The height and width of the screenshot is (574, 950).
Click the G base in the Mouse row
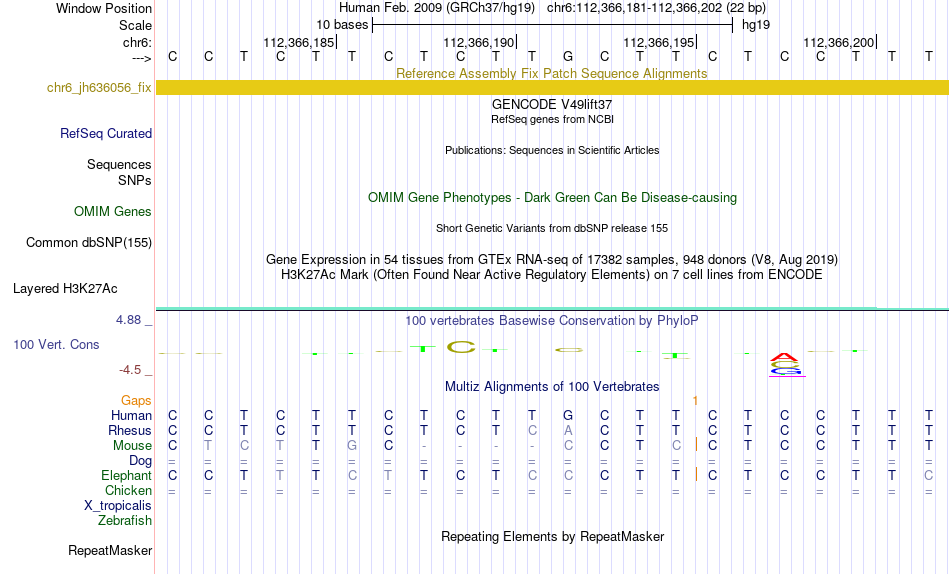[x=352, y=446]
